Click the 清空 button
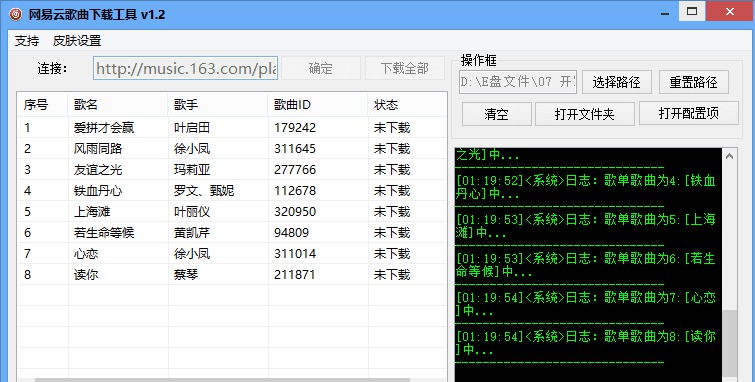This screenshot has width=755, height=382. (x=496, y=114)
